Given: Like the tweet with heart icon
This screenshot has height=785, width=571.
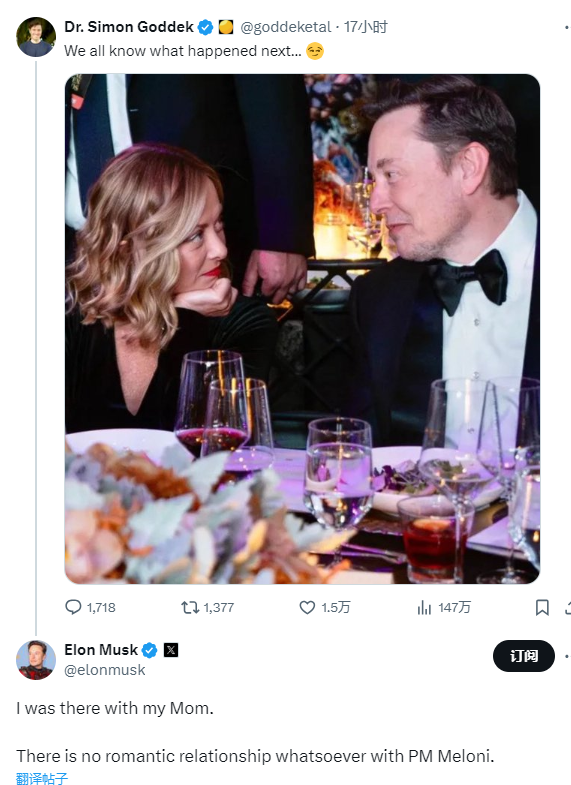Looking at the screenshot, I should (307, 607).
